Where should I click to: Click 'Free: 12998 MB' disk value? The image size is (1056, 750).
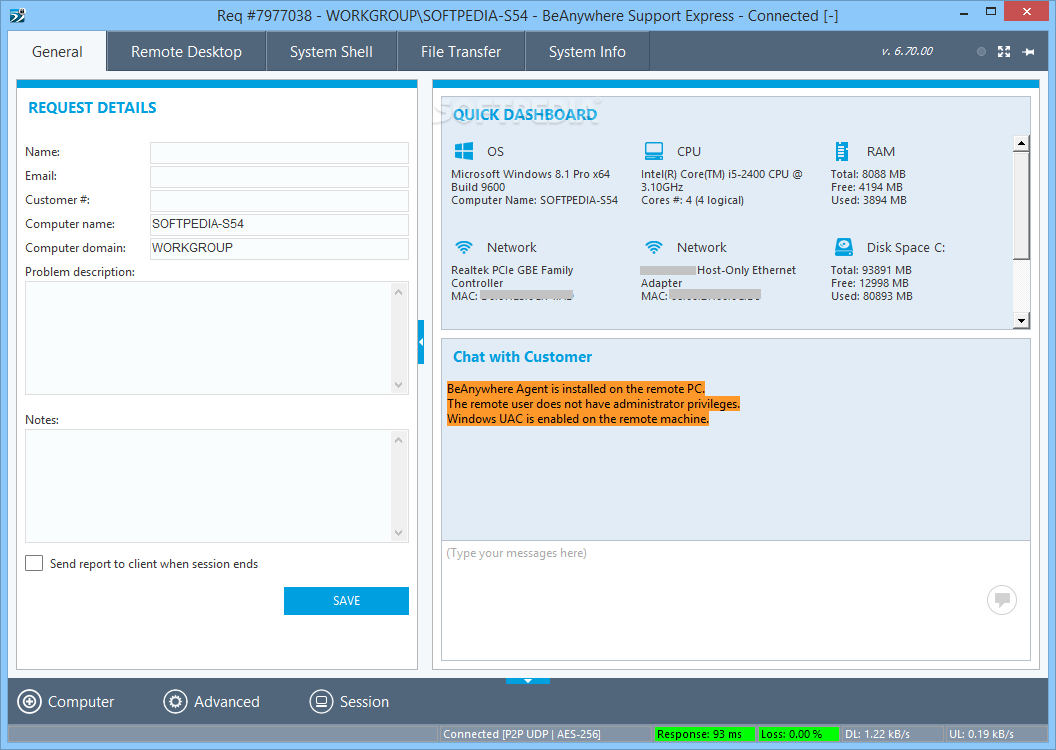coord(869,283)
